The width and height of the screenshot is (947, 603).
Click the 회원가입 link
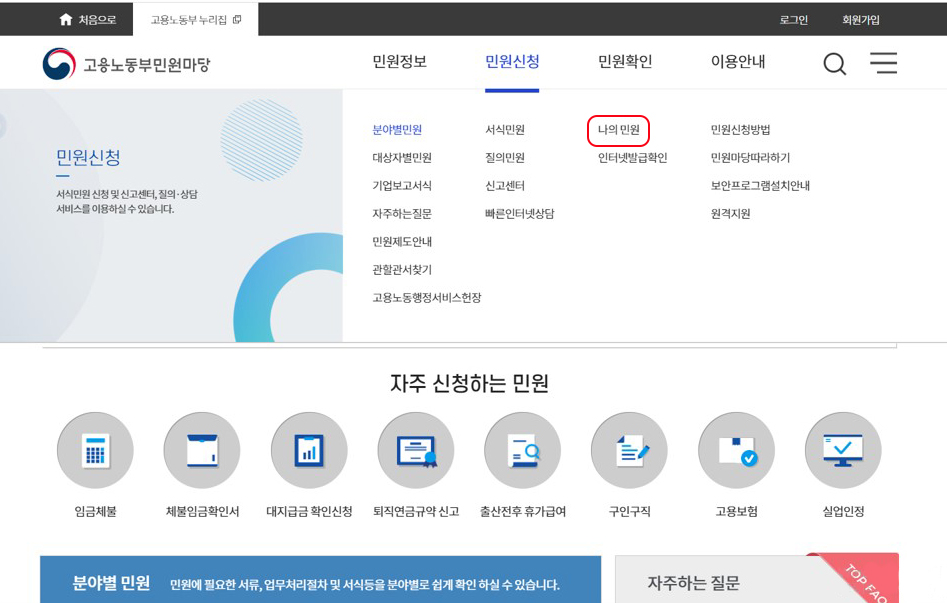tap(861, 20)
